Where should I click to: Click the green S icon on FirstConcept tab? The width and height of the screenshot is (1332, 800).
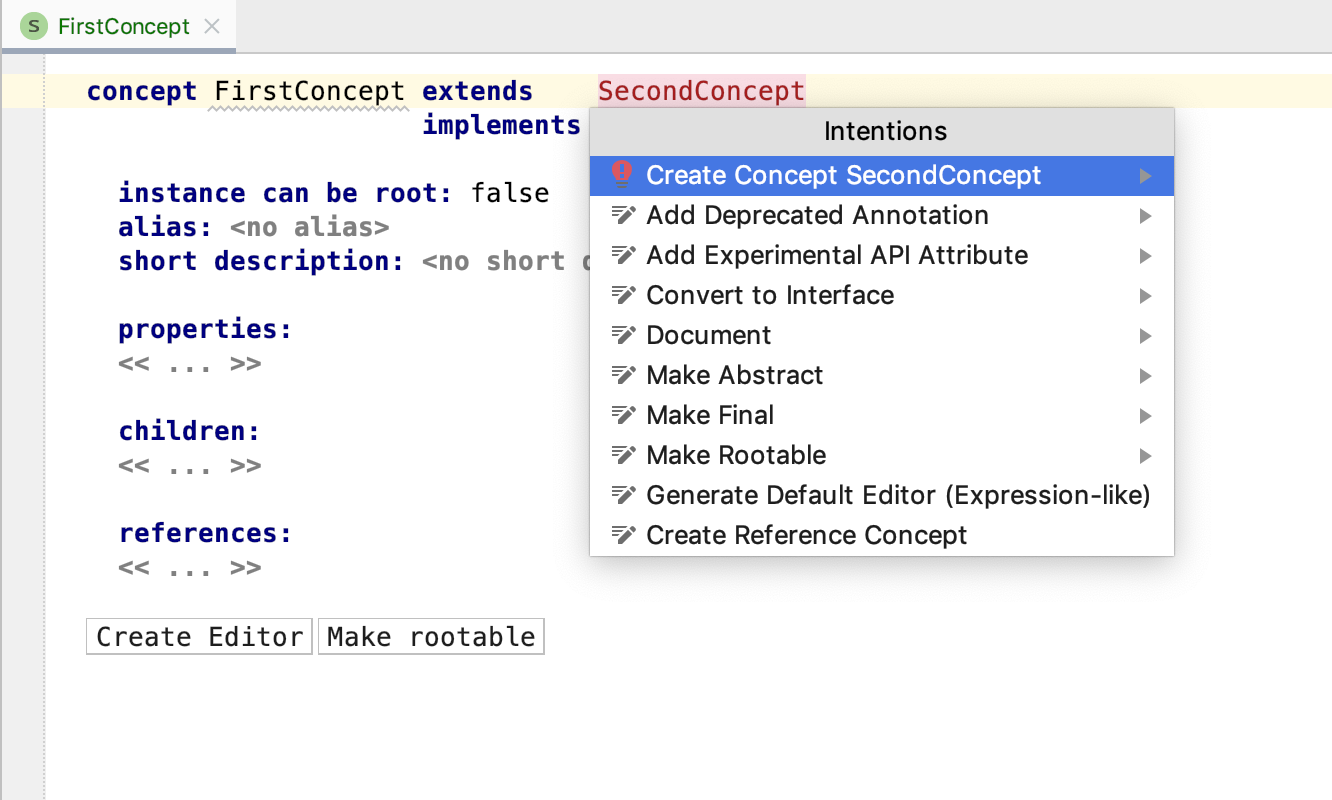pos(35,26)
